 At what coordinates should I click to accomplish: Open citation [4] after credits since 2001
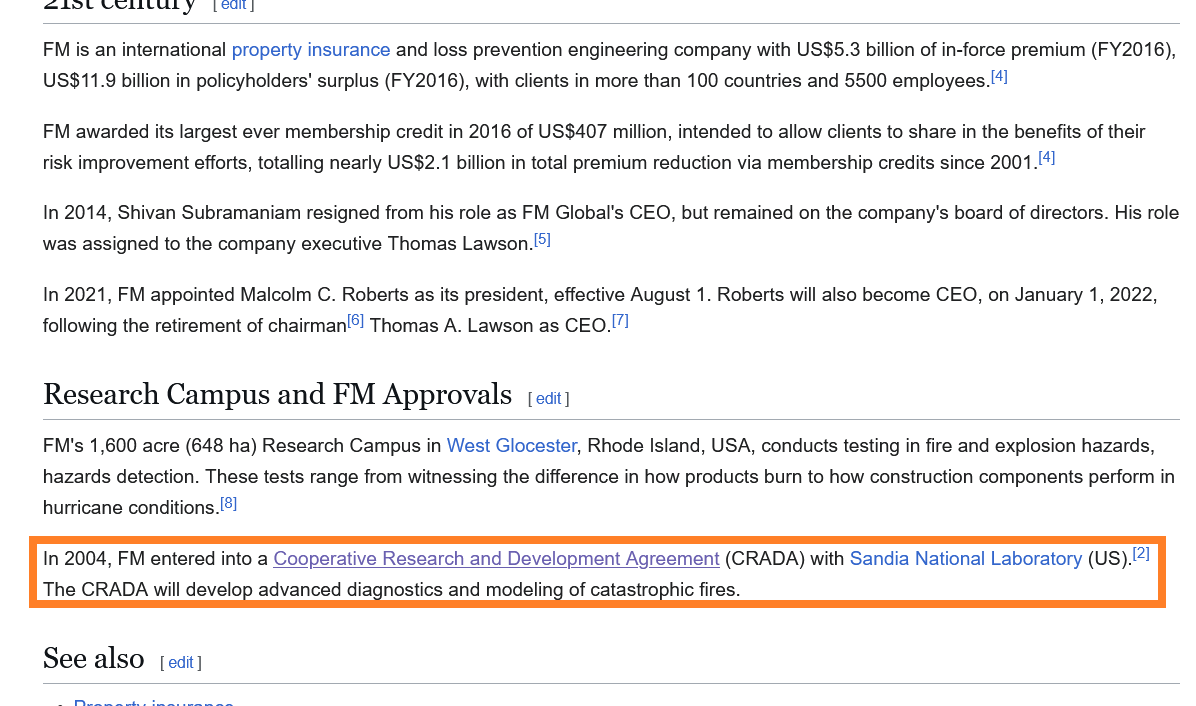point(1046,158)
